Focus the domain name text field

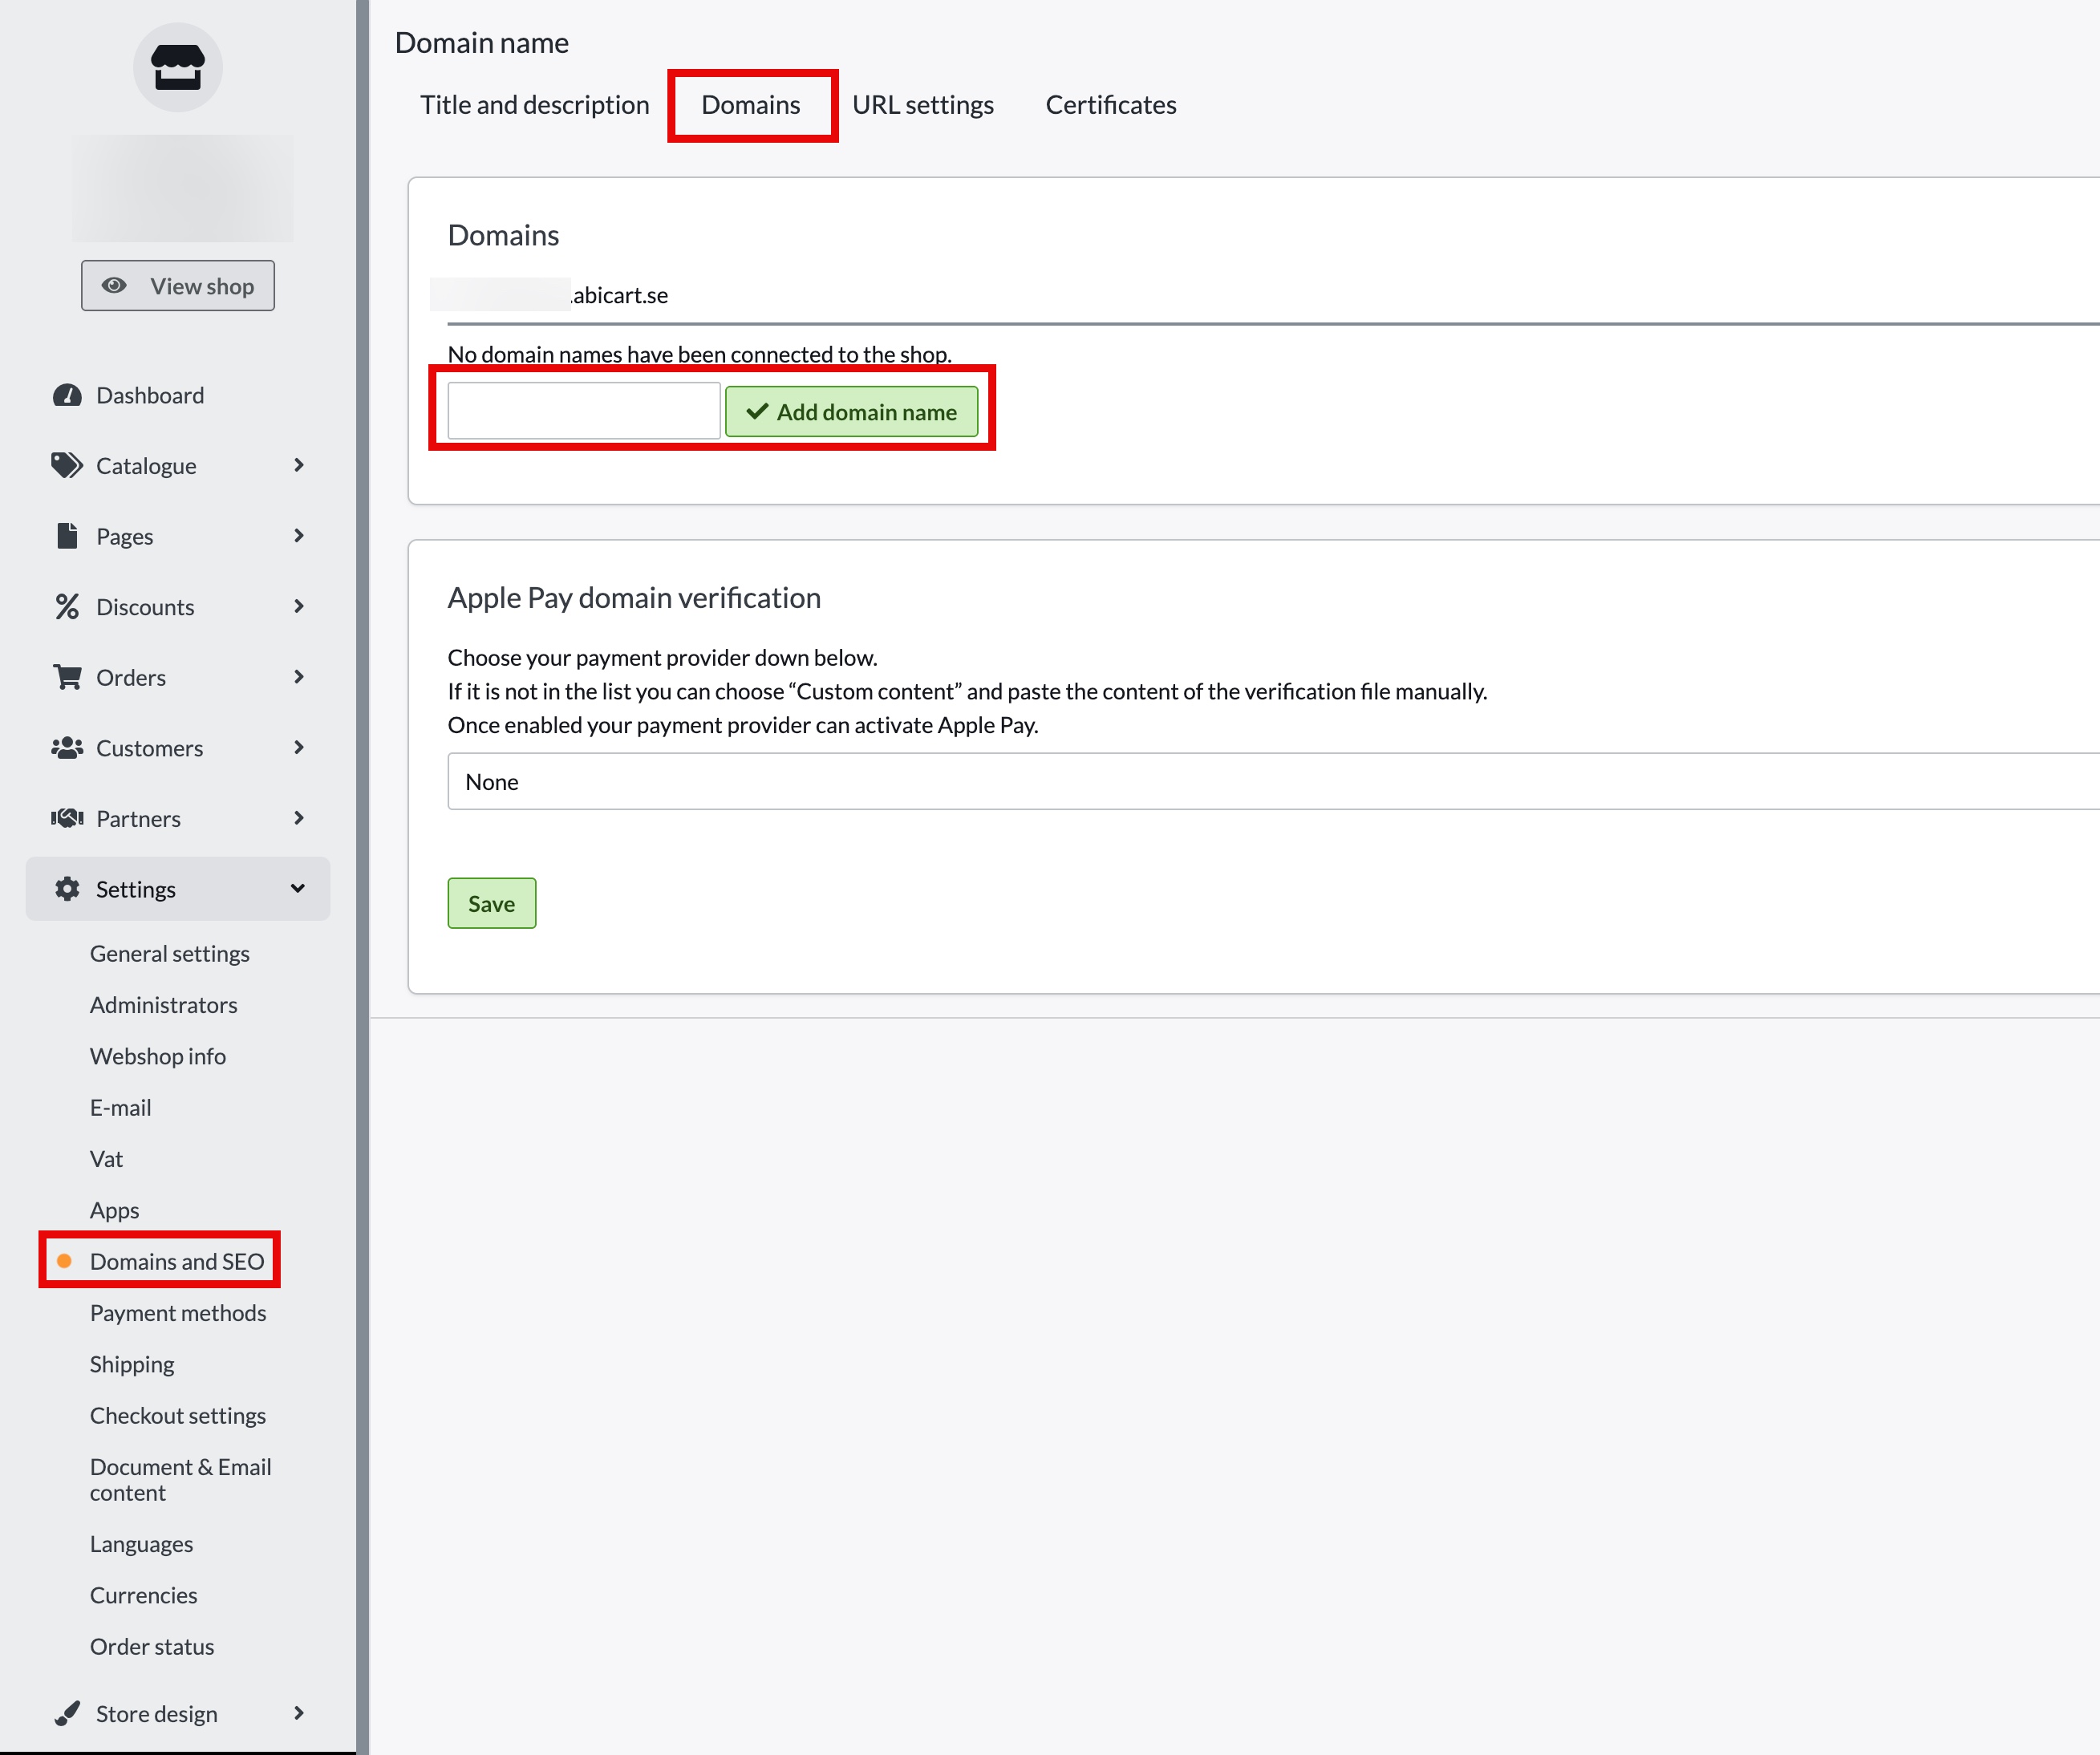click(583, 411)
